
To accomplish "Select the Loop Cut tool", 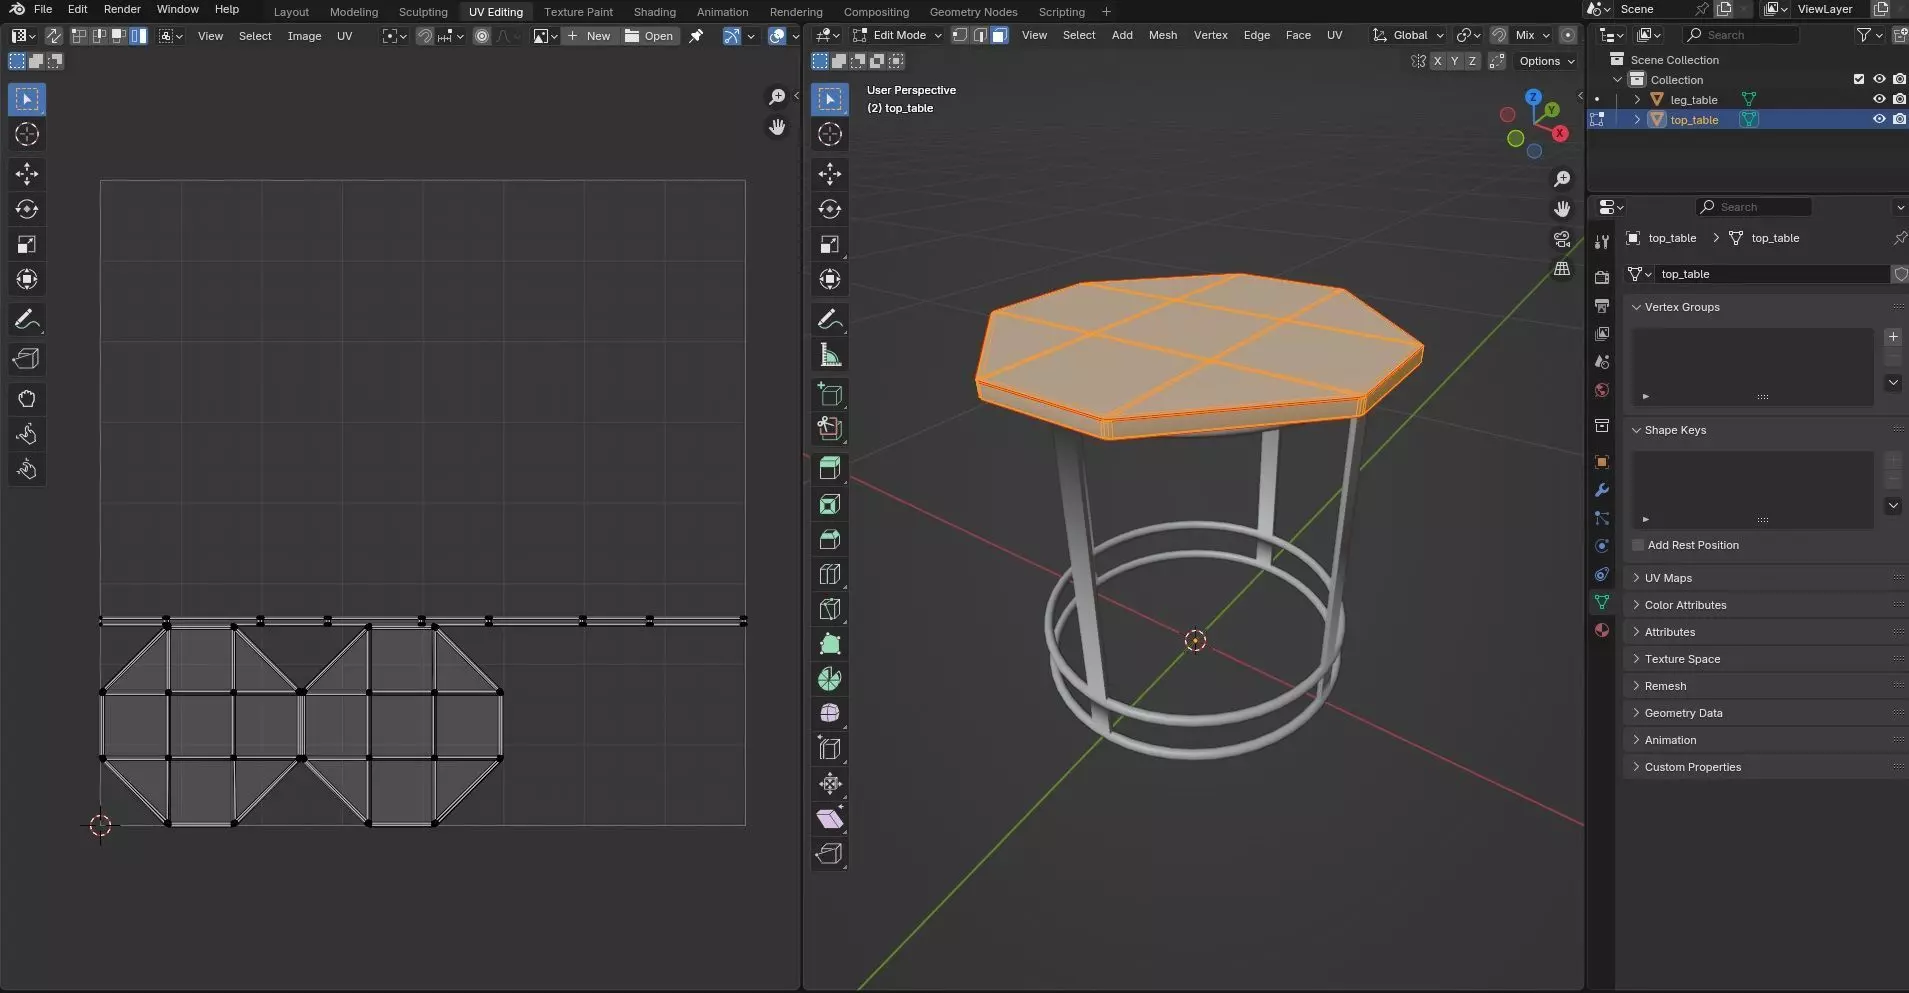I will coord(830,574).
